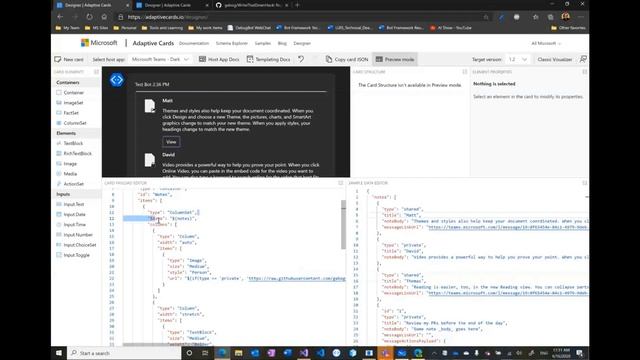Collapse the Card Elements panel

96,72
